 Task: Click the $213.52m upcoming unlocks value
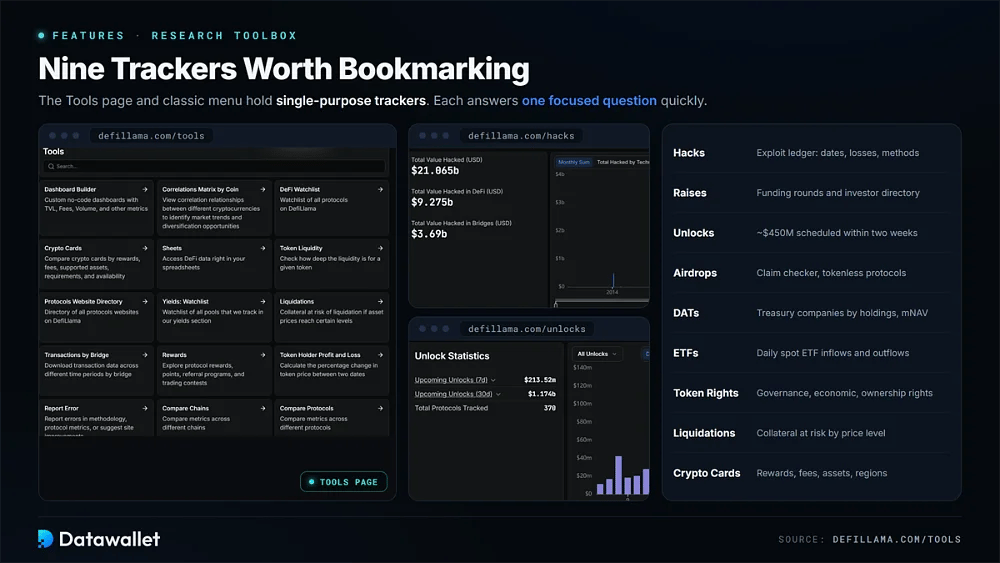540,380
